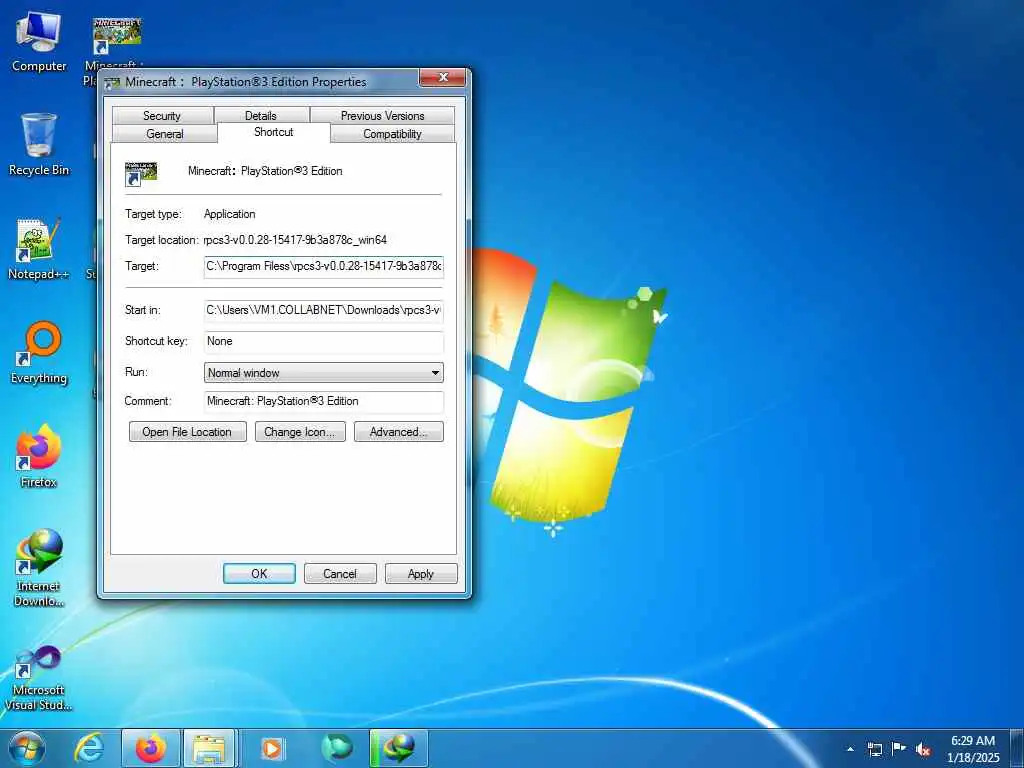
Task: Click the shortcut name field in Properties dialog
Action: pos(265,171)
